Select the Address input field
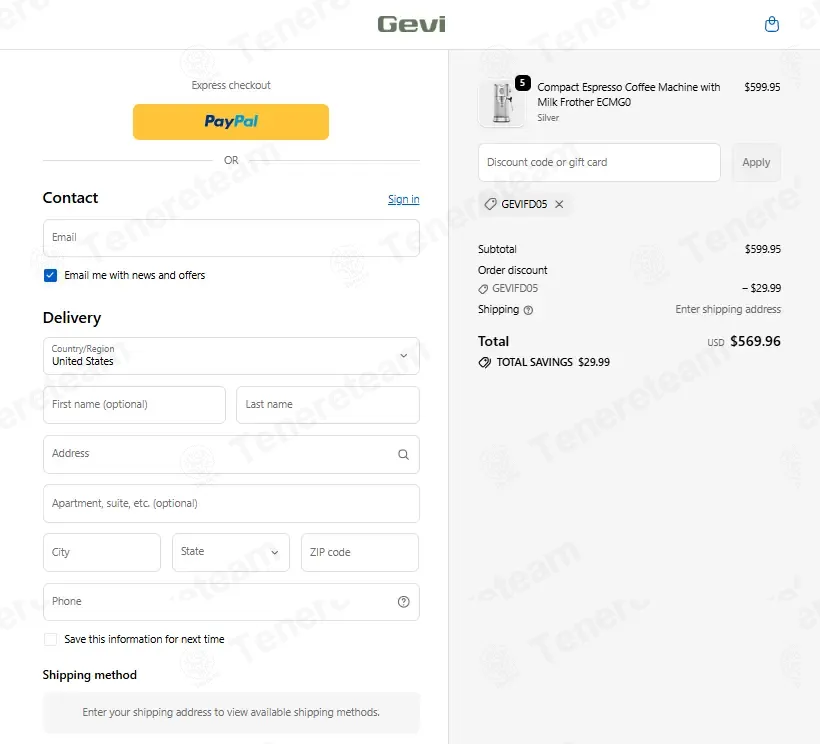820x744 pixels. [231, 454]
